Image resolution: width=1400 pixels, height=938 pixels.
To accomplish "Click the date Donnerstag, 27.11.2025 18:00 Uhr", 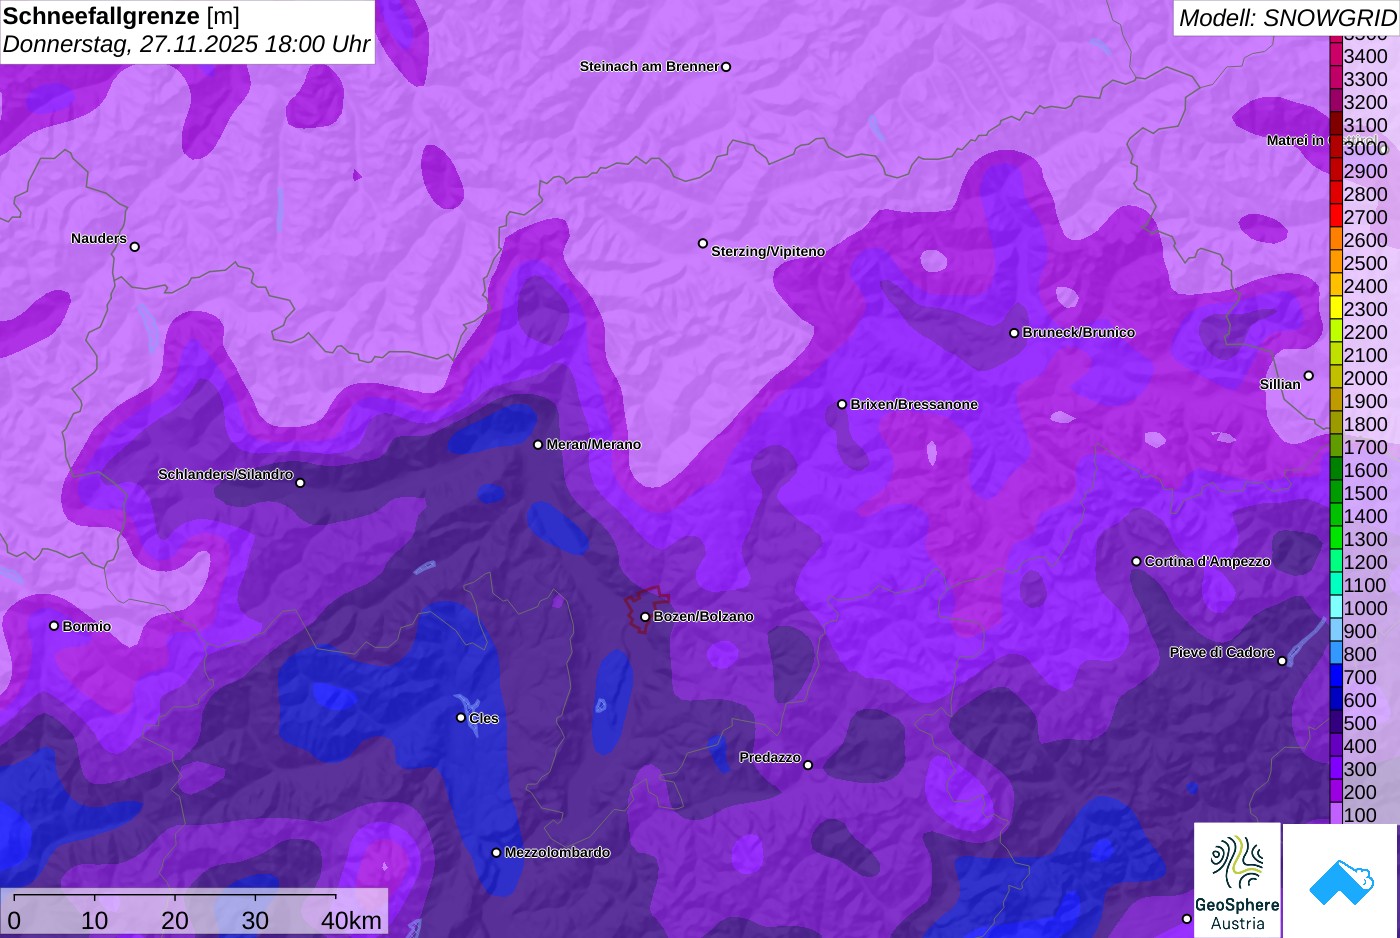I will (186, 45).
